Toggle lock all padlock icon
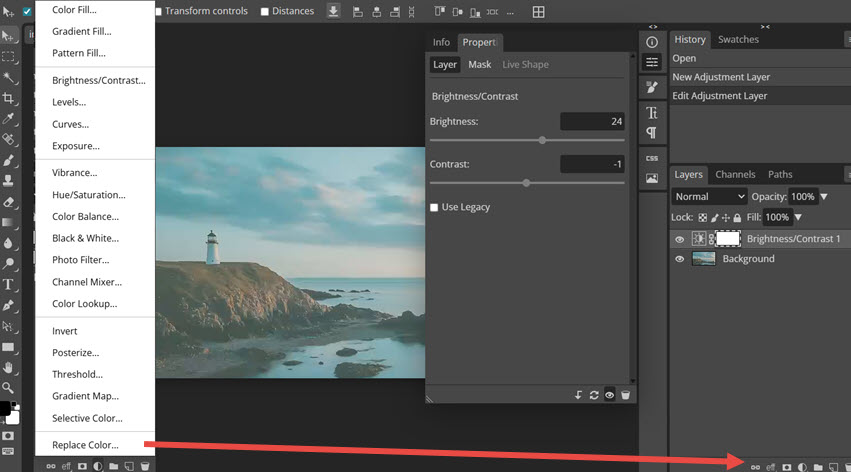851x472 pixels. coord(737,218)
